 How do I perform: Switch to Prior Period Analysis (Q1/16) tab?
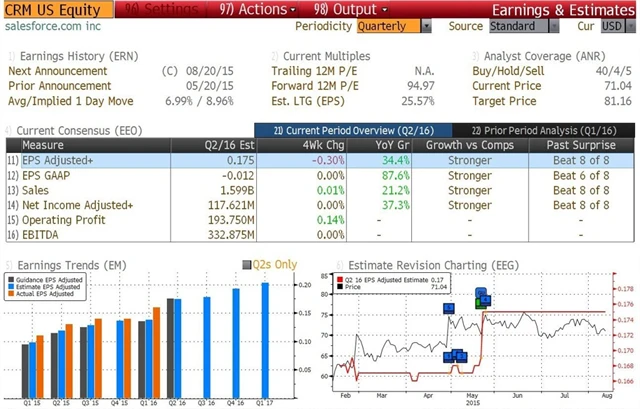tap(546, 130)
